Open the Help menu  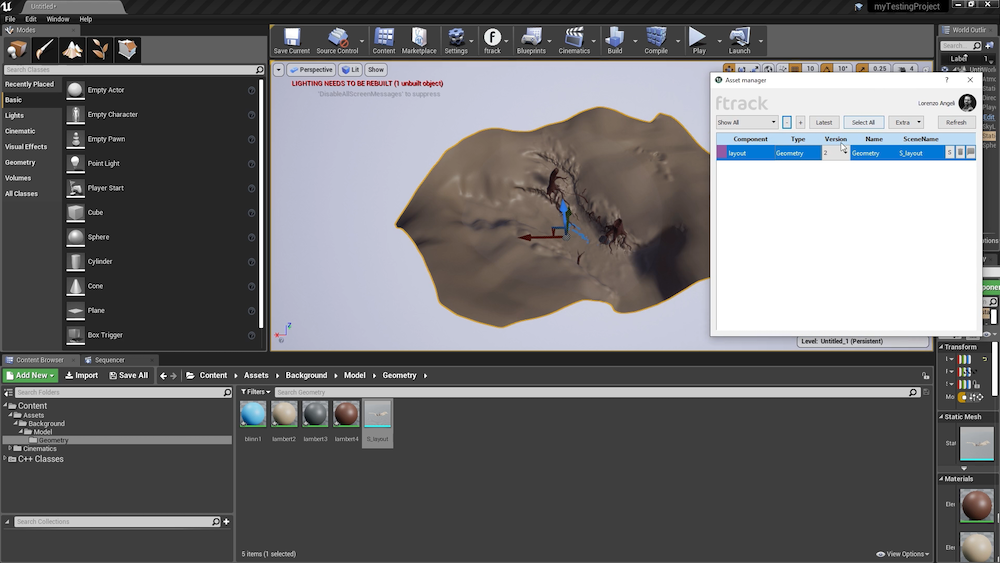85,19
